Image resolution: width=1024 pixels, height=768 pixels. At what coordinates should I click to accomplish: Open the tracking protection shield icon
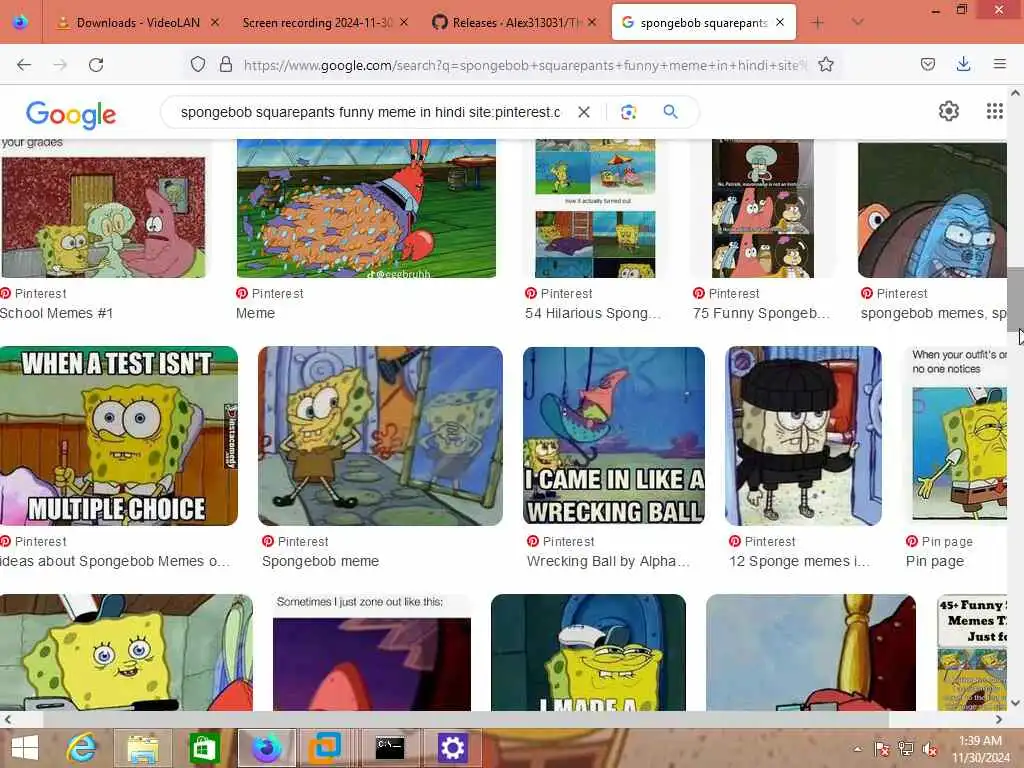pos(198,64)
